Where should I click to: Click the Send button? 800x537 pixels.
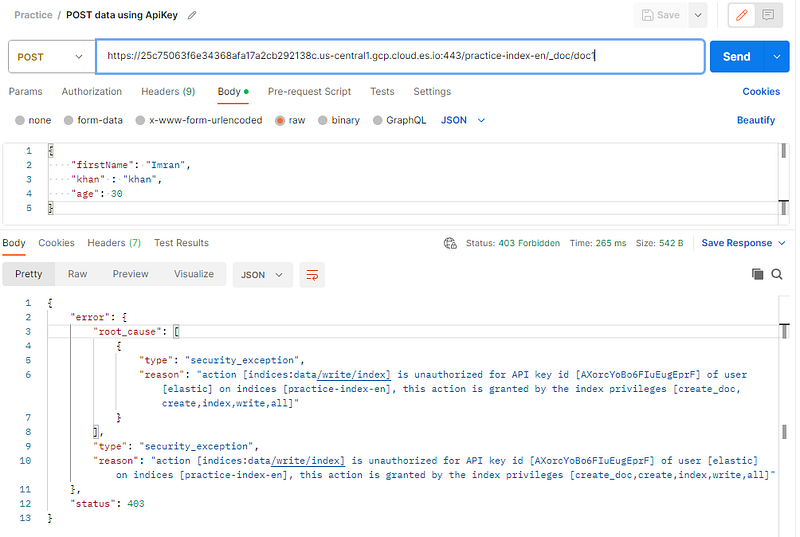736,57
